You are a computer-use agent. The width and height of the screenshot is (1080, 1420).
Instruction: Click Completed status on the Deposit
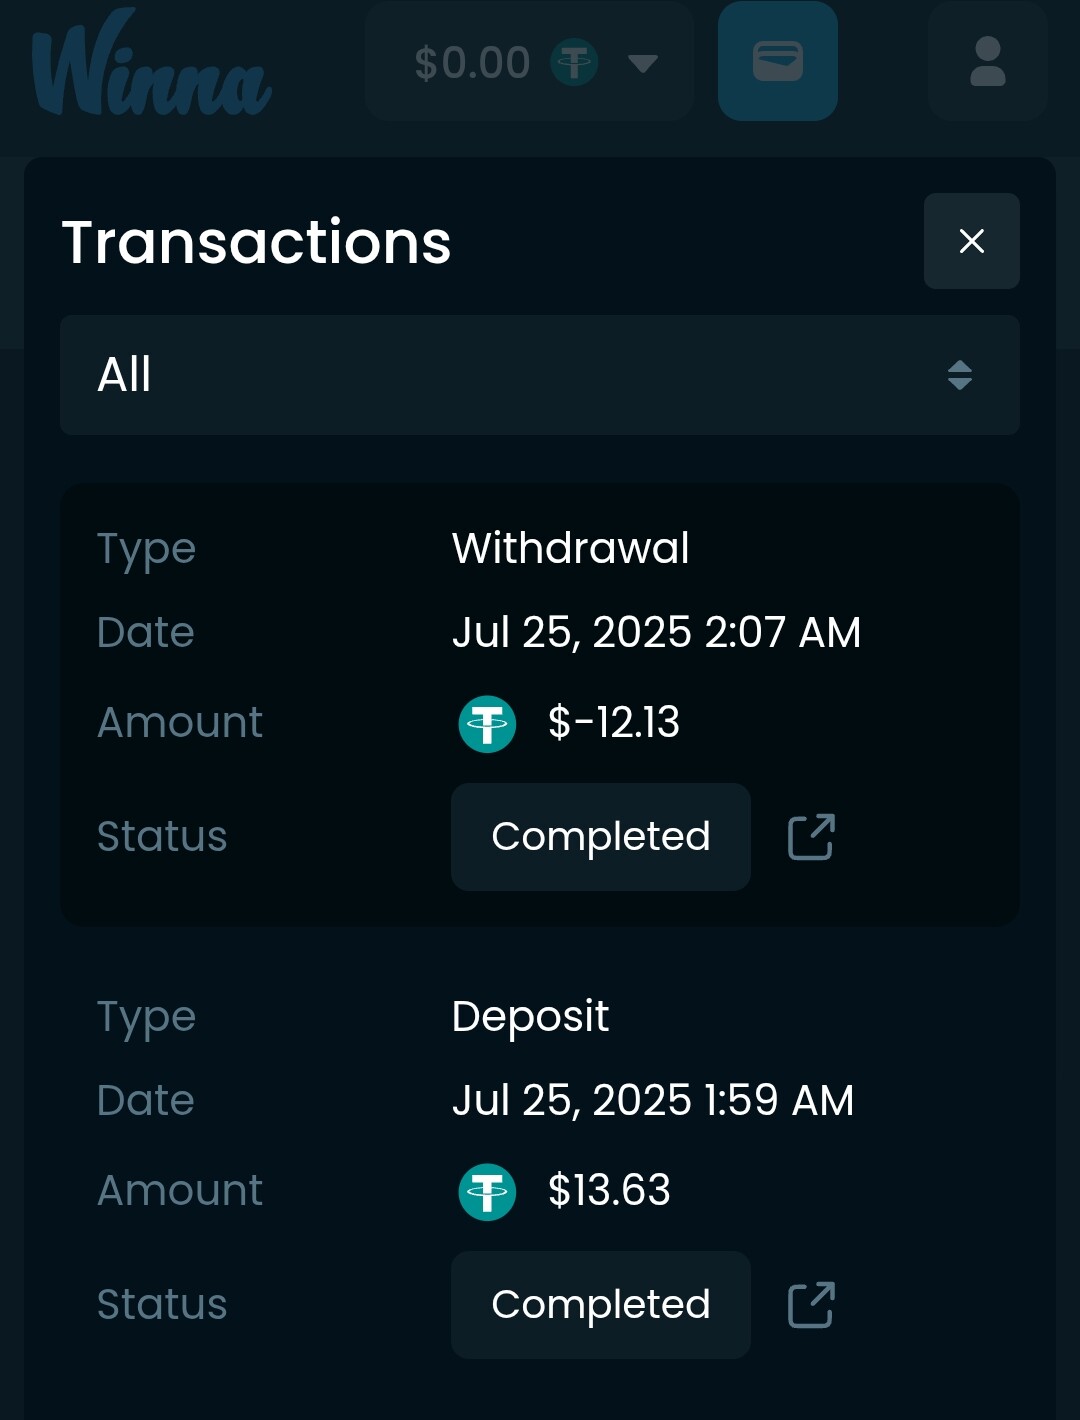601,1305
